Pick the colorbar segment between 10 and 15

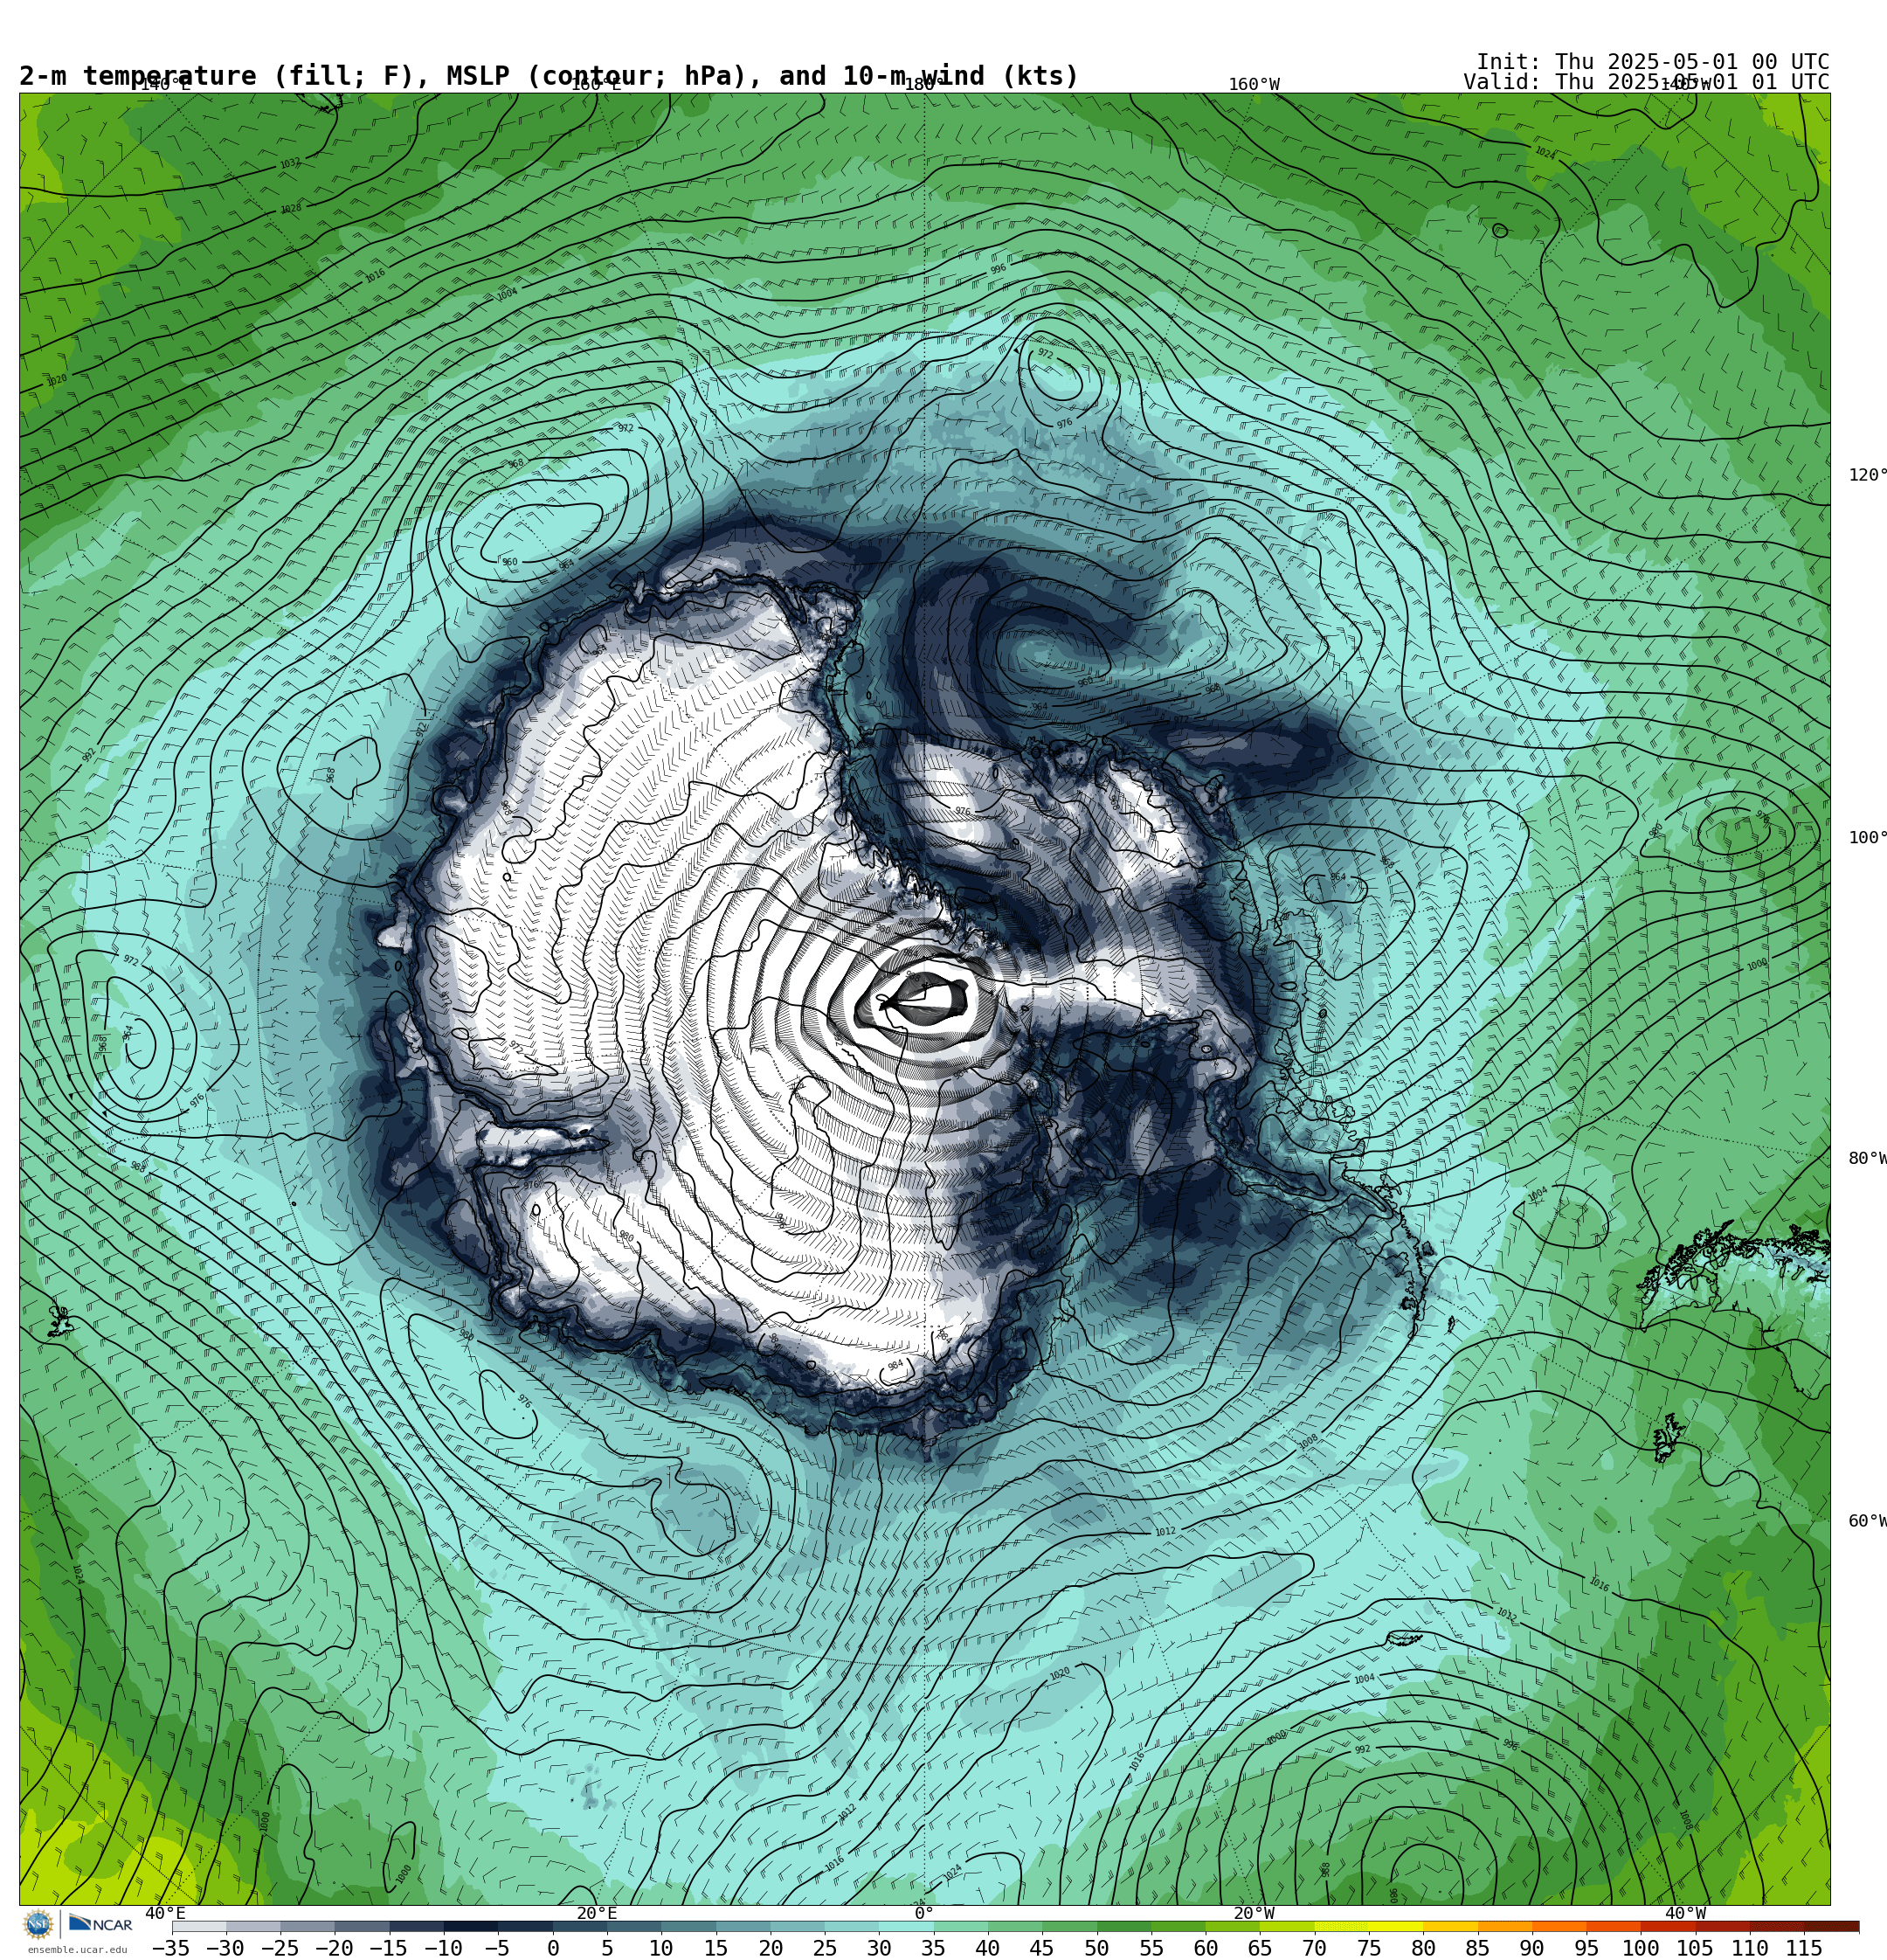[x=688, y=1926]
